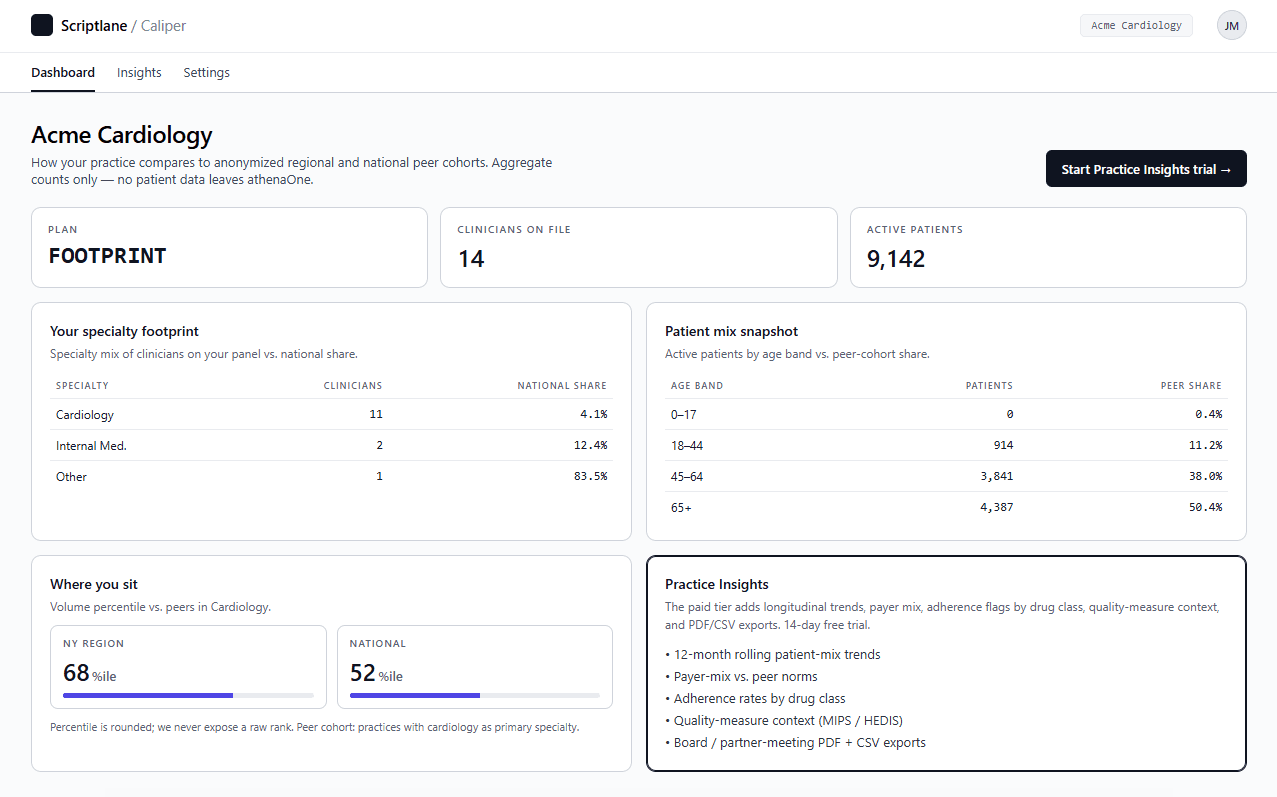Click the clinicians on file count 14
The height and width of the screenshot is (797, 1277).
coord(471,259)
